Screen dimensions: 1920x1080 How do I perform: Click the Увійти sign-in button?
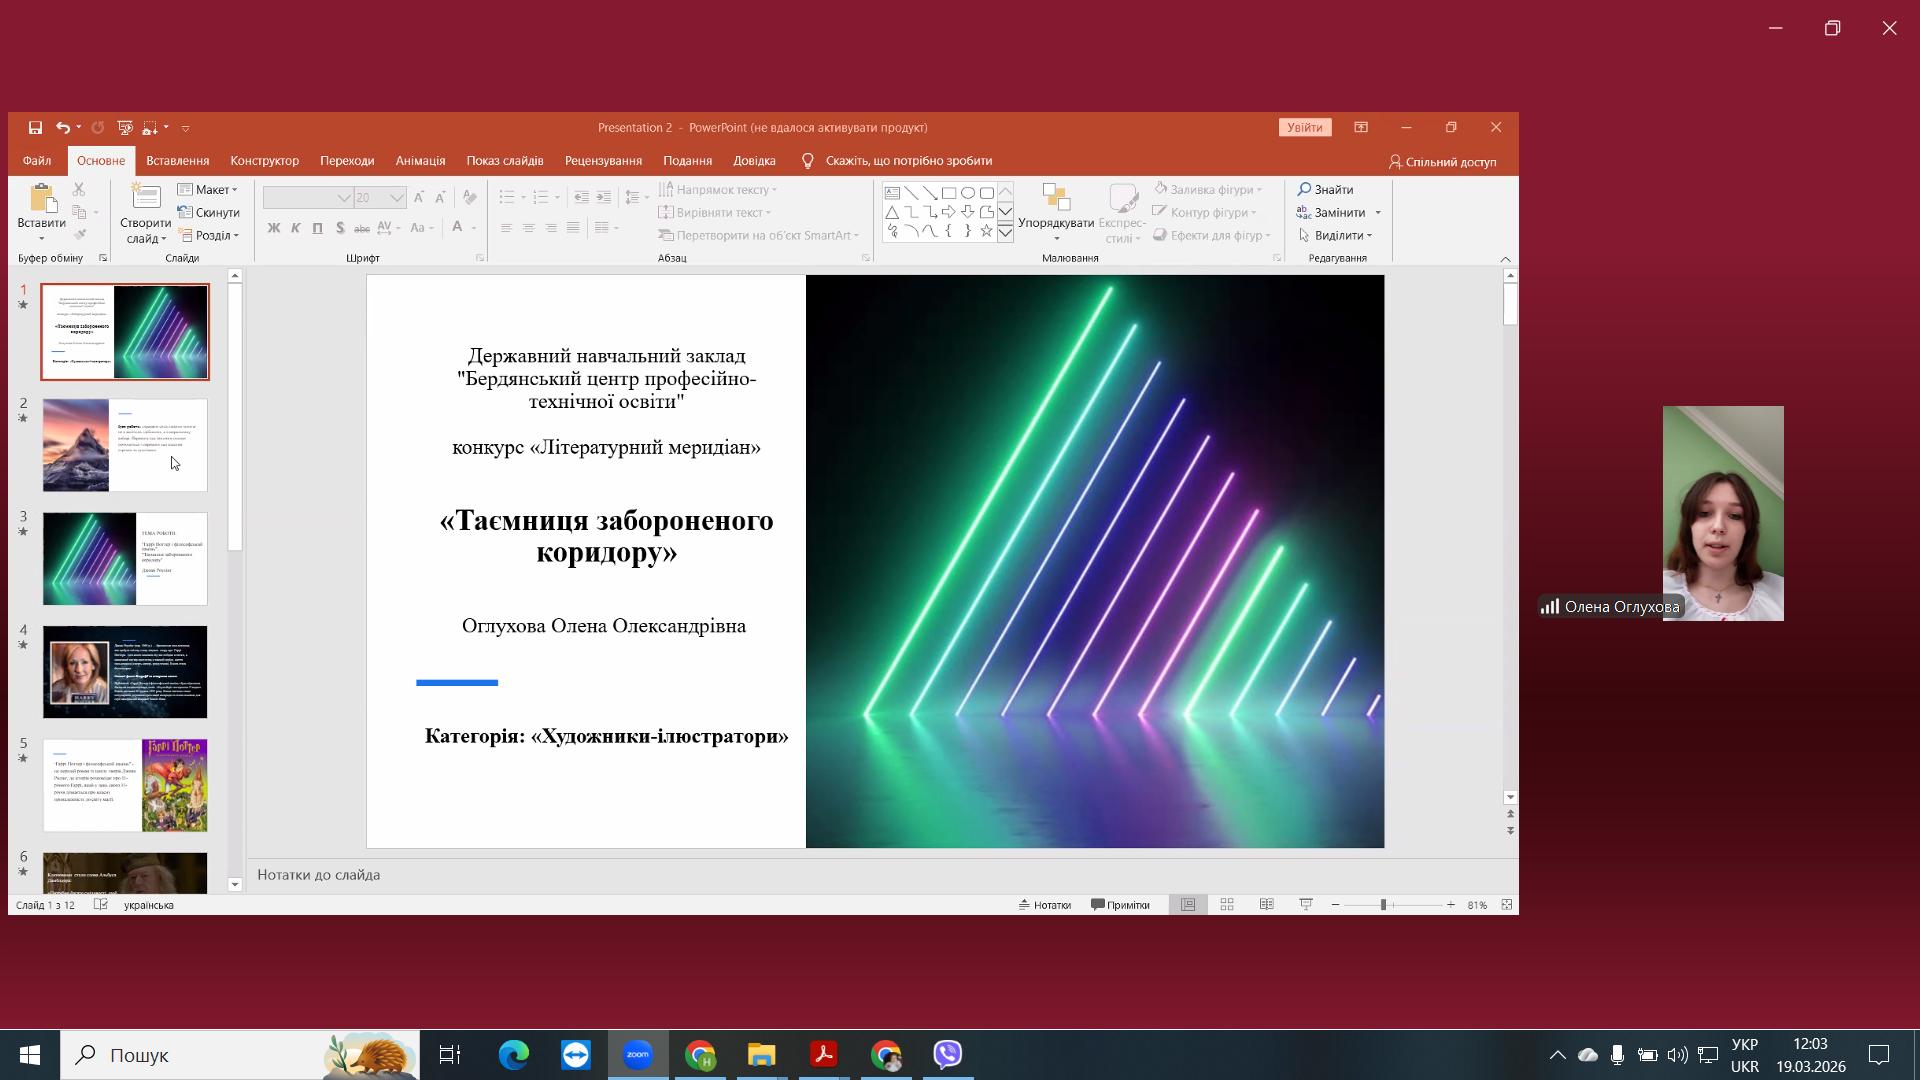[1304, 128]
